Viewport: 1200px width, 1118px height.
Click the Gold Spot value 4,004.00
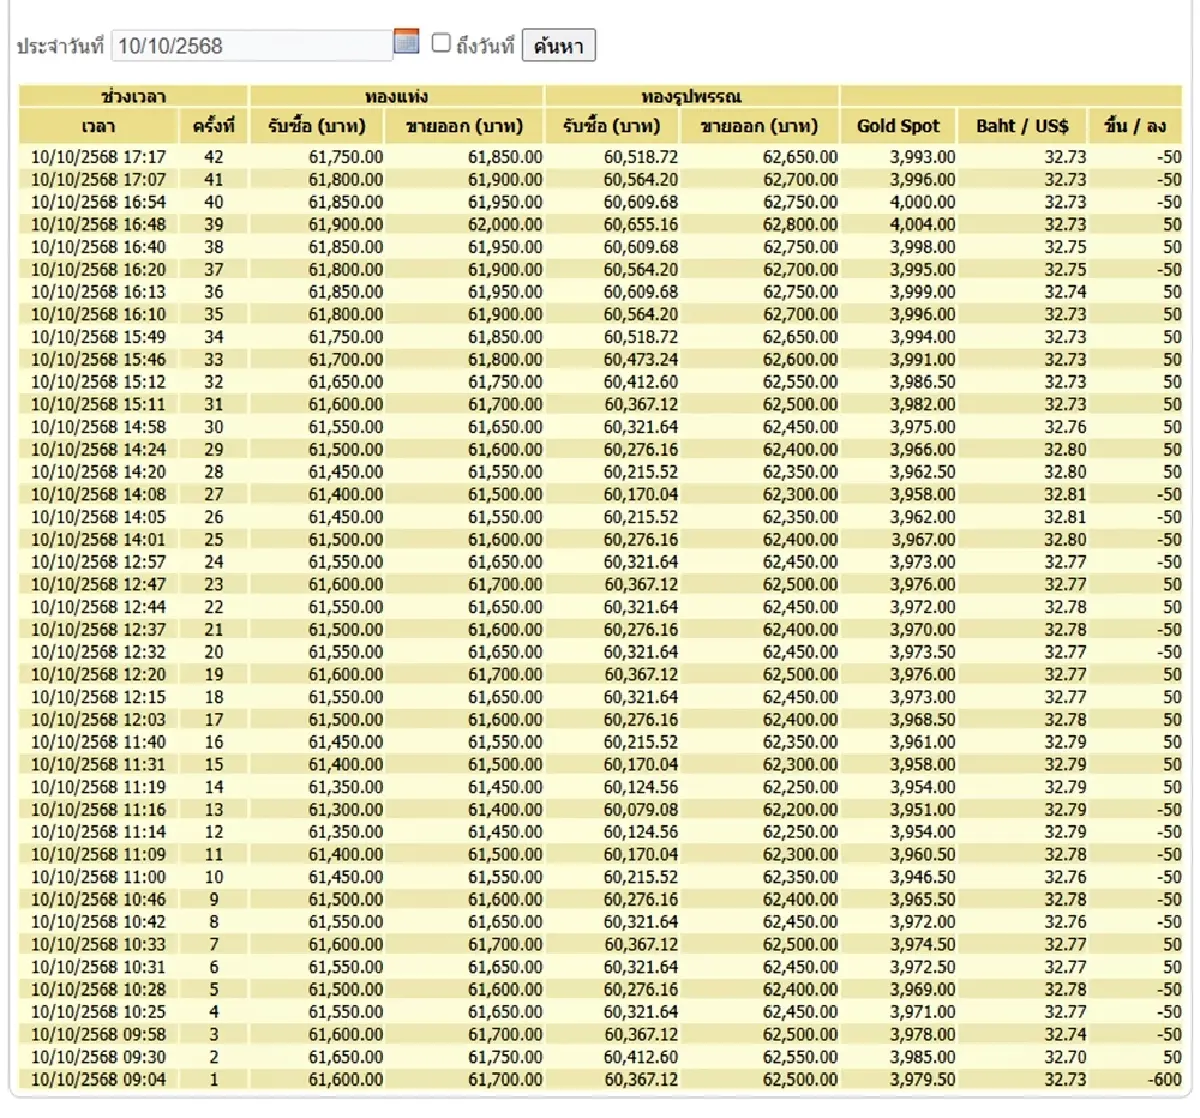922,225
